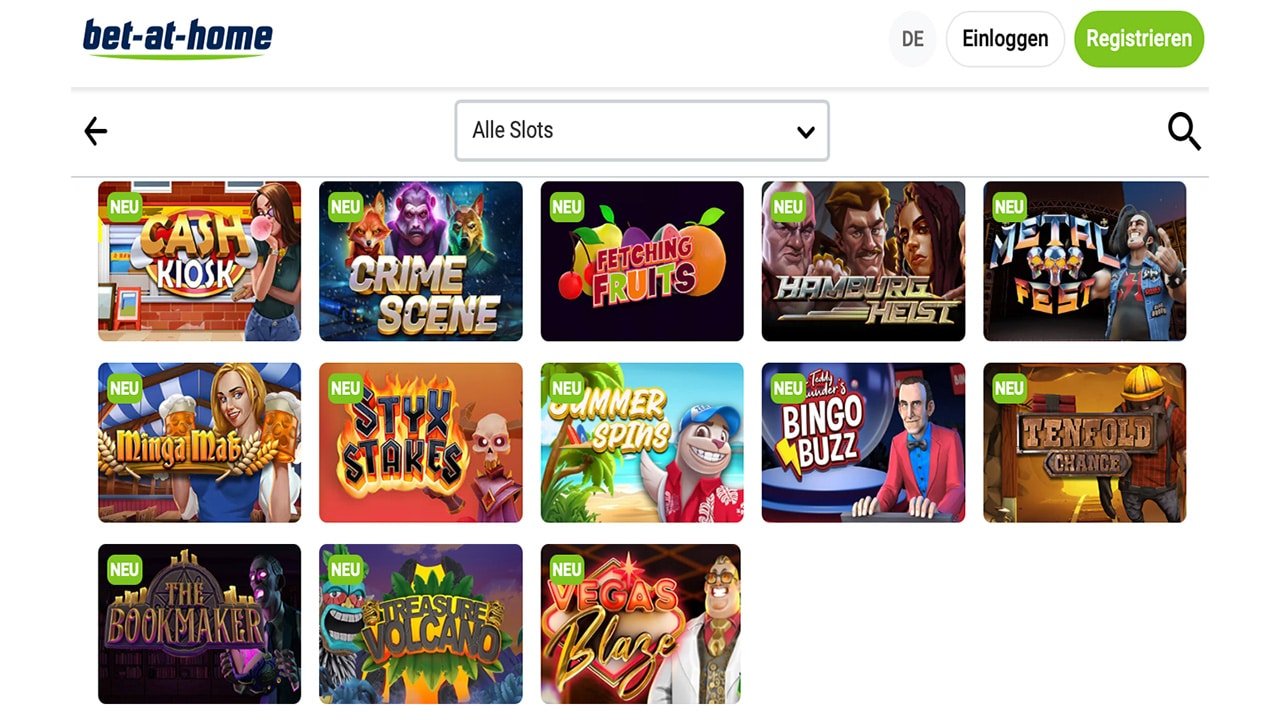1280x720 pixels.
Task: Click the search magnifier icon
Action: 1184,131
